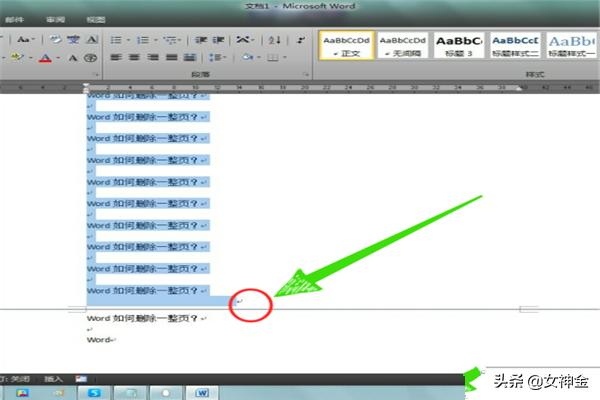
Task: Toggle 插入 (Insert) mode in status bar
Action: (54, 378)
